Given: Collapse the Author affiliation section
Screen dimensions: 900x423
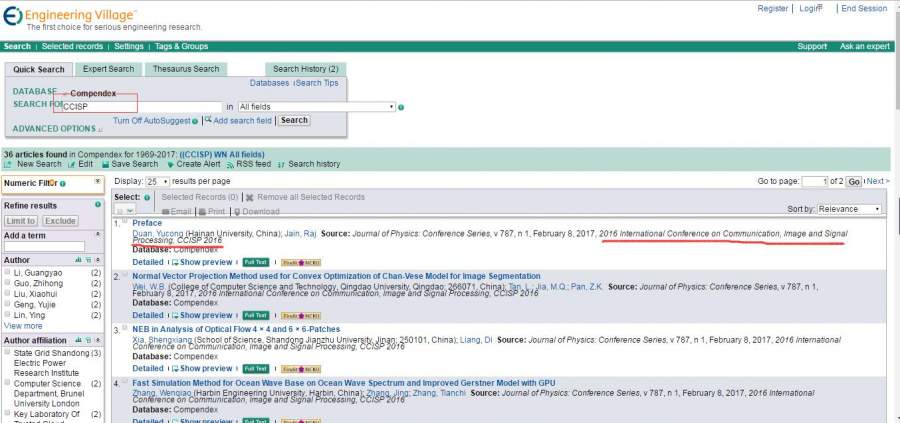Looking at the screenshot, I should click(x=98, y=340).
